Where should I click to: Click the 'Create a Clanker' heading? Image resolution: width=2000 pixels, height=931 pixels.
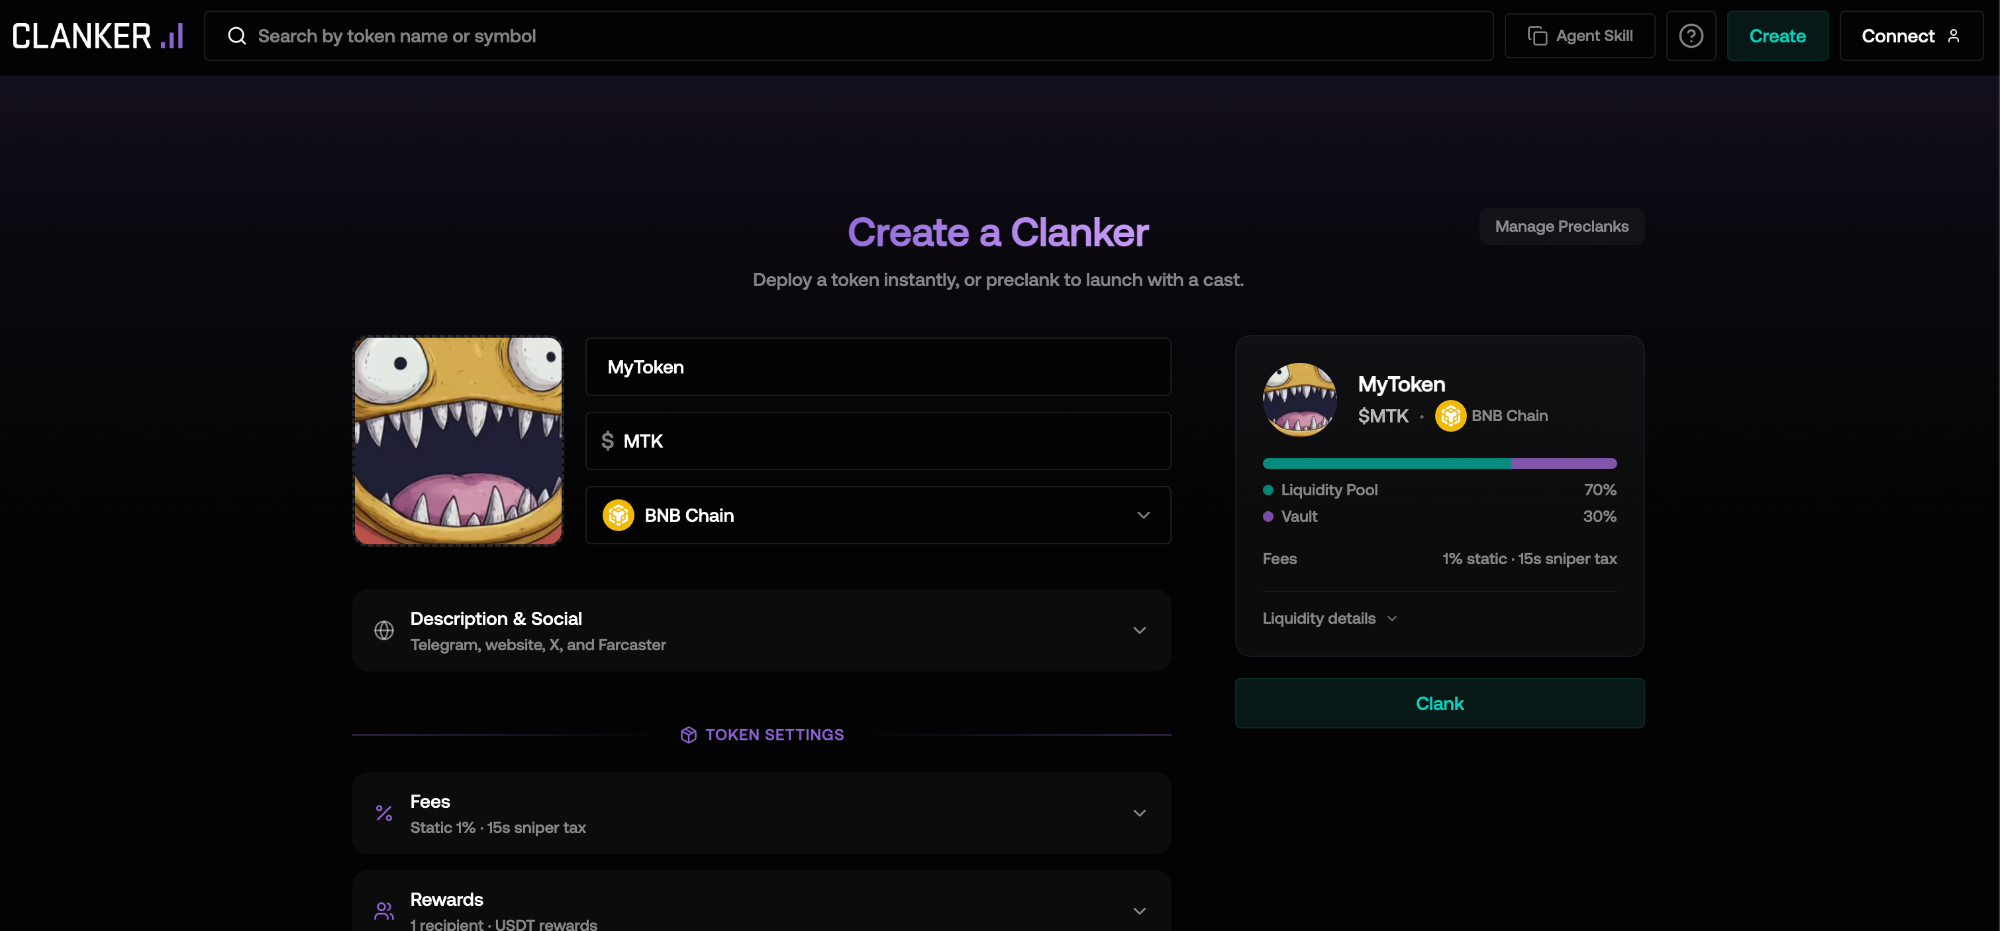pos(998,233)
